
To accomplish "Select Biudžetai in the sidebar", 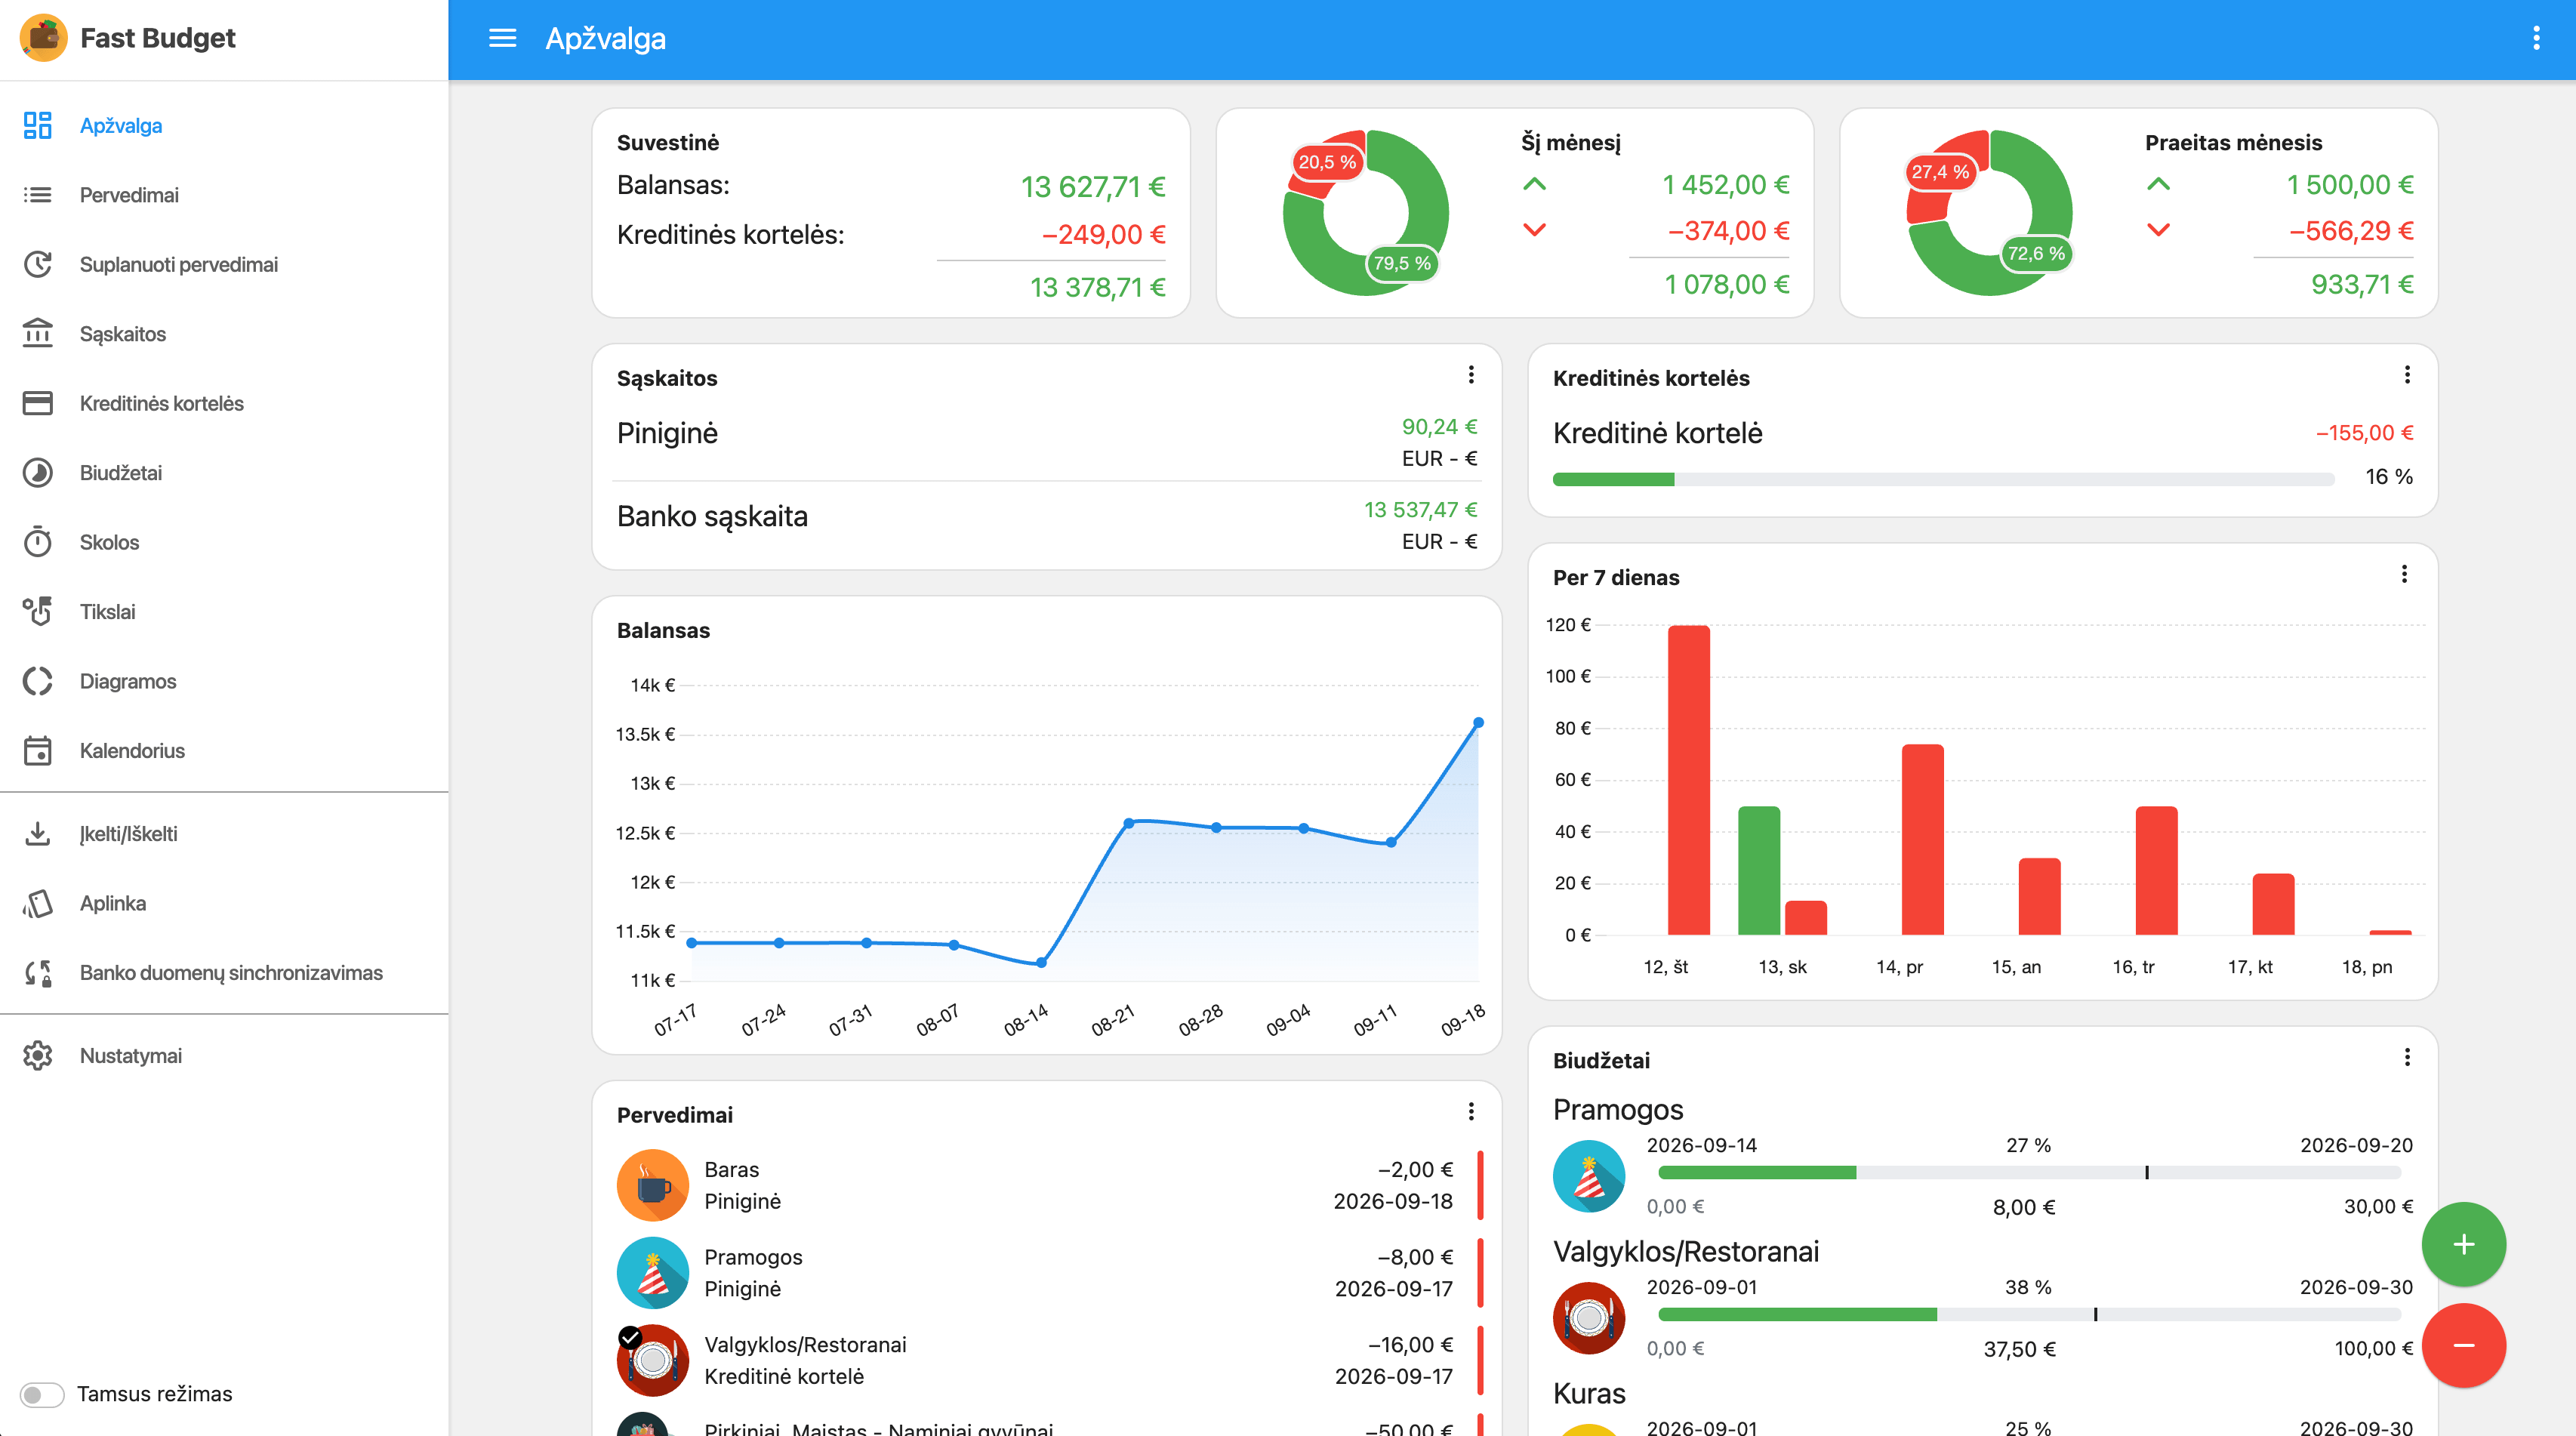I will pyautogui.click(x=224, y=473).
